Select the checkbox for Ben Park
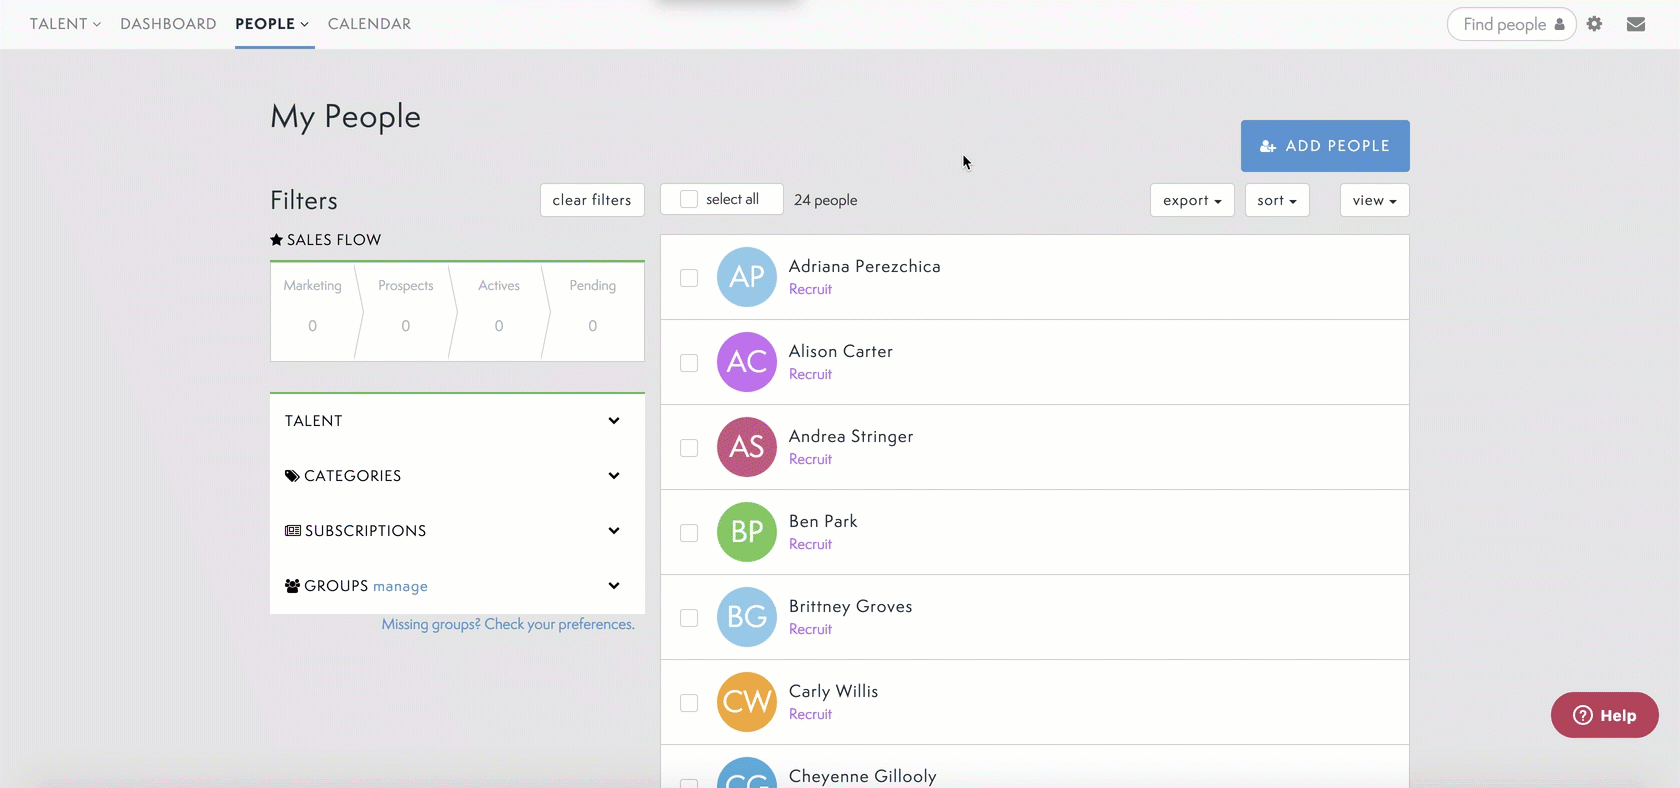 [689, 532]
